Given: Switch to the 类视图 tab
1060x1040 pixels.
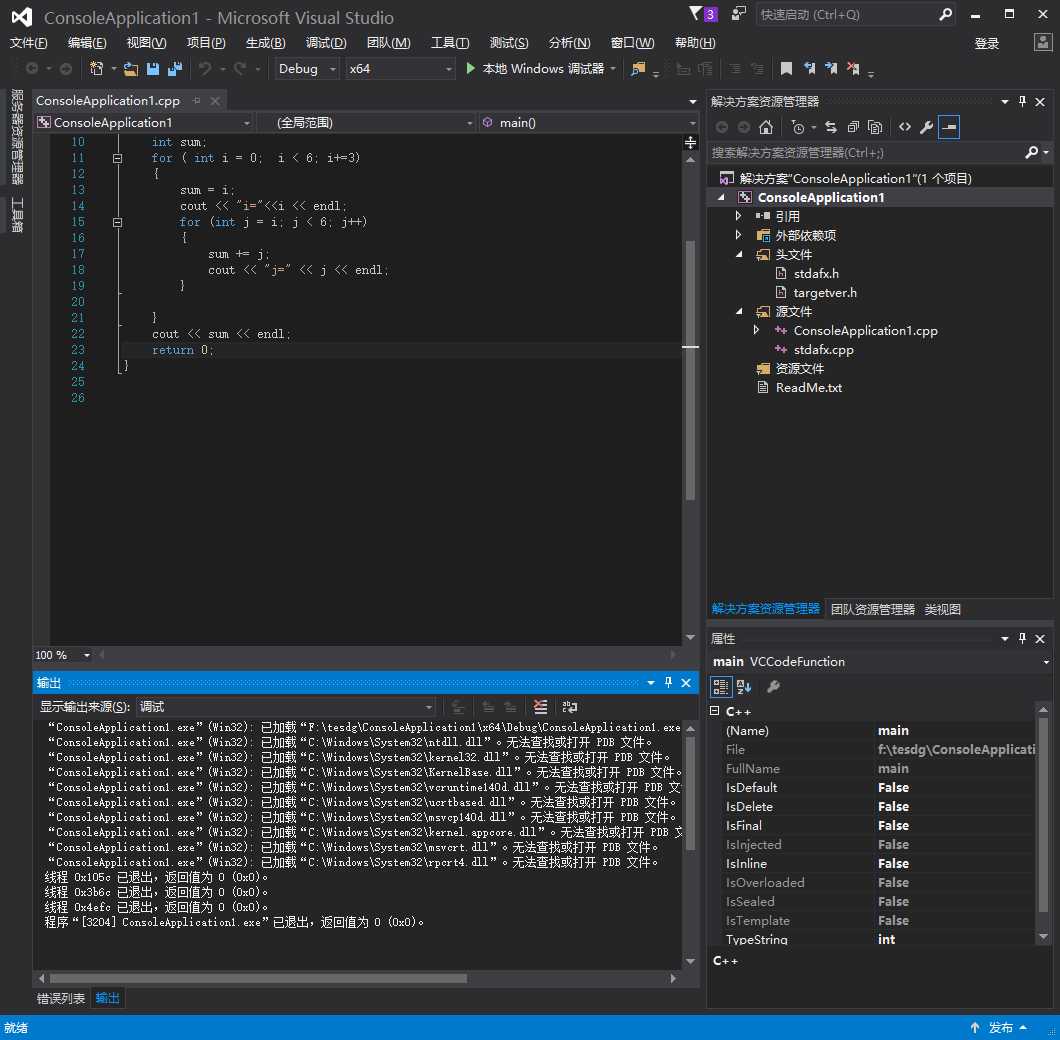Looking at the screenshot, I should click(x=942, y=609).
